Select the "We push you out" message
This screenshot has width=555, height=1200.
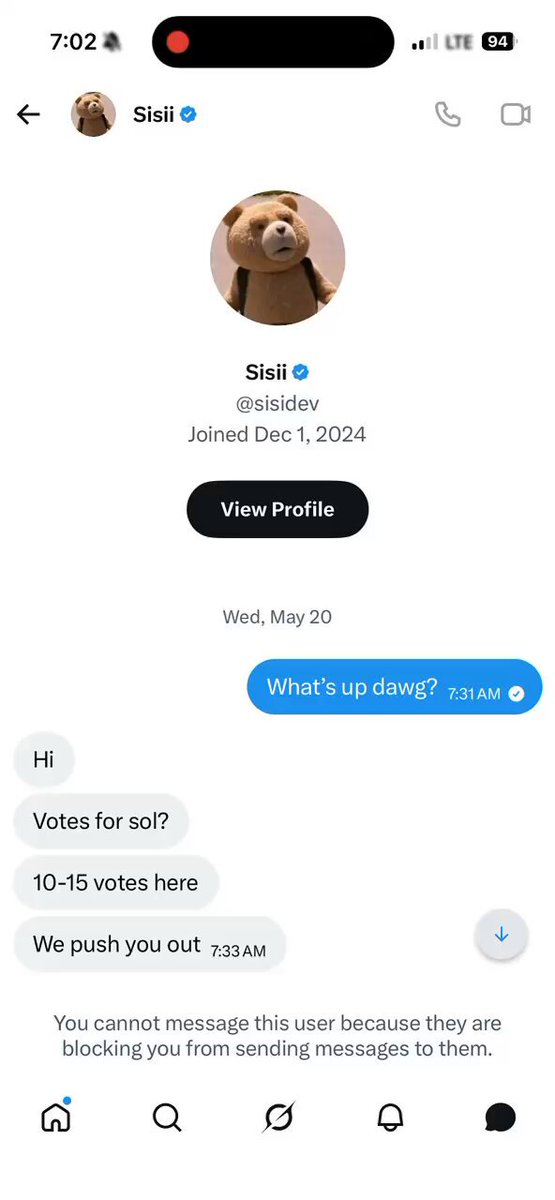pyautogui.click(x=150, y=945)
